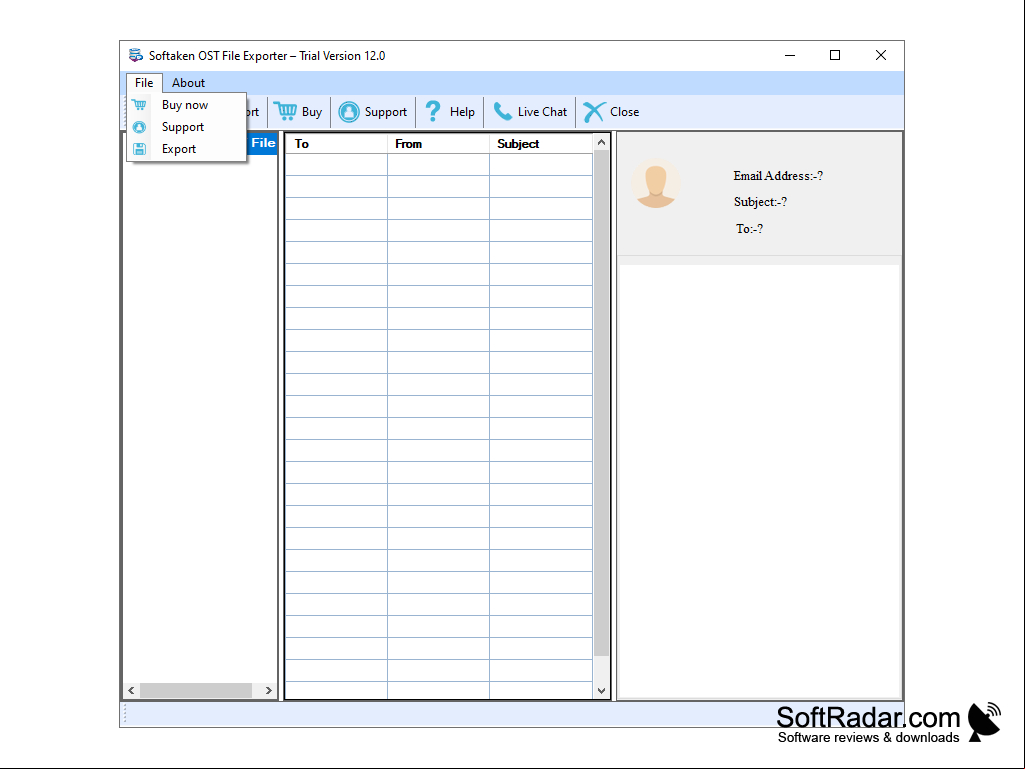This screenshot has width=1025, height=769.
Task: Click the shopping cart icon beside Buy now
Action: tap(139, 105)
